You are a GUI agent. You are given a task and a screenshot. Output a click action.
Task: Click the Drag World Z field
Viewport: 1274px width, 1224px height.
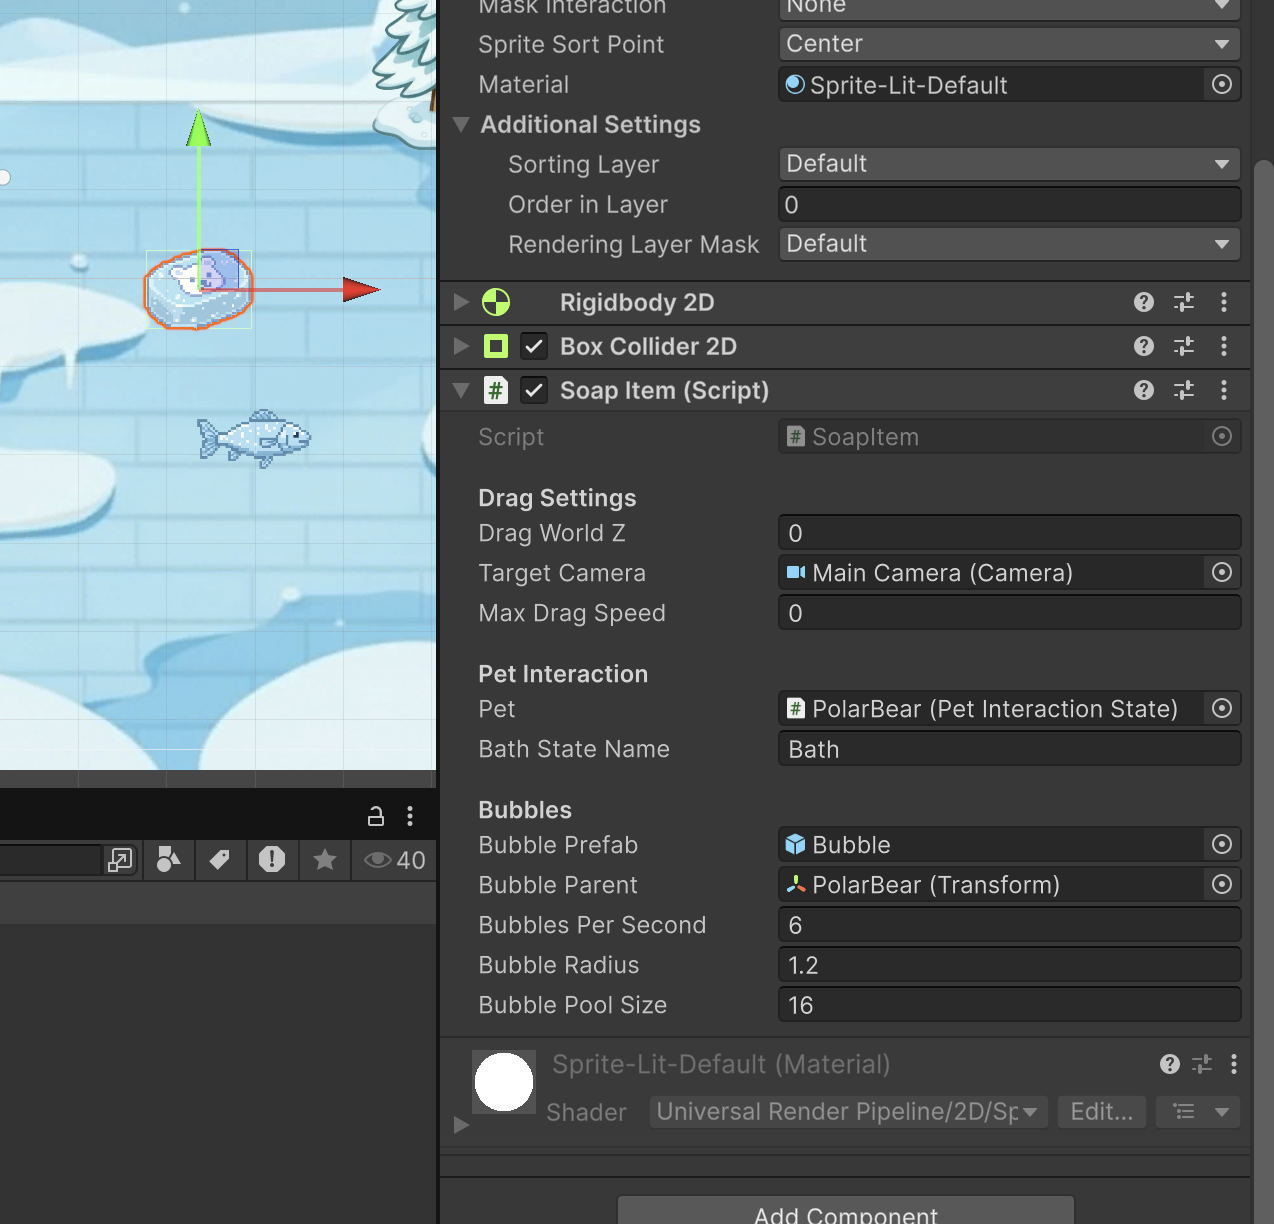[1009, 532]
